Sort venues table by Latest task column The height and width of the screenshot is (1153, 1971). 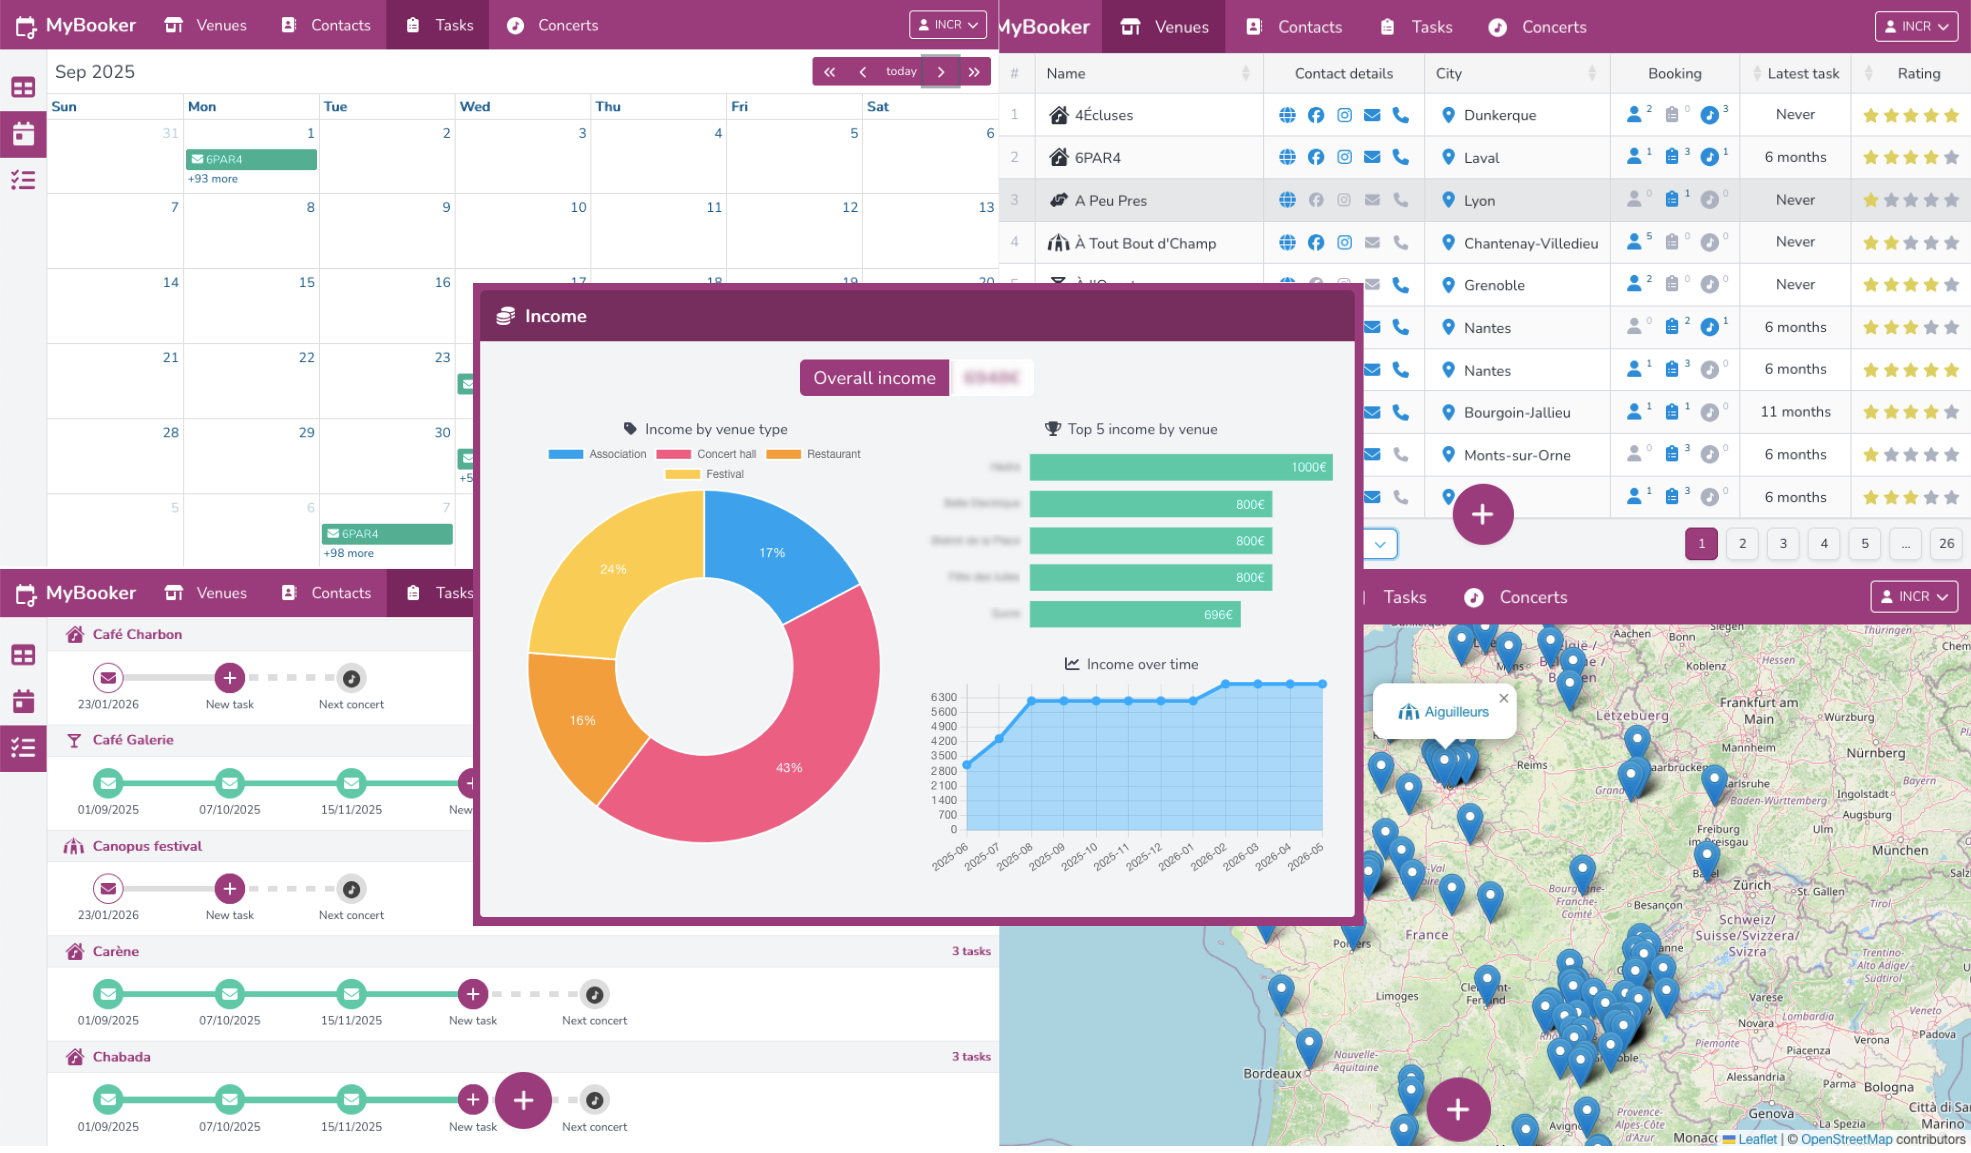pyautogui.click(x=1758, y=73)
